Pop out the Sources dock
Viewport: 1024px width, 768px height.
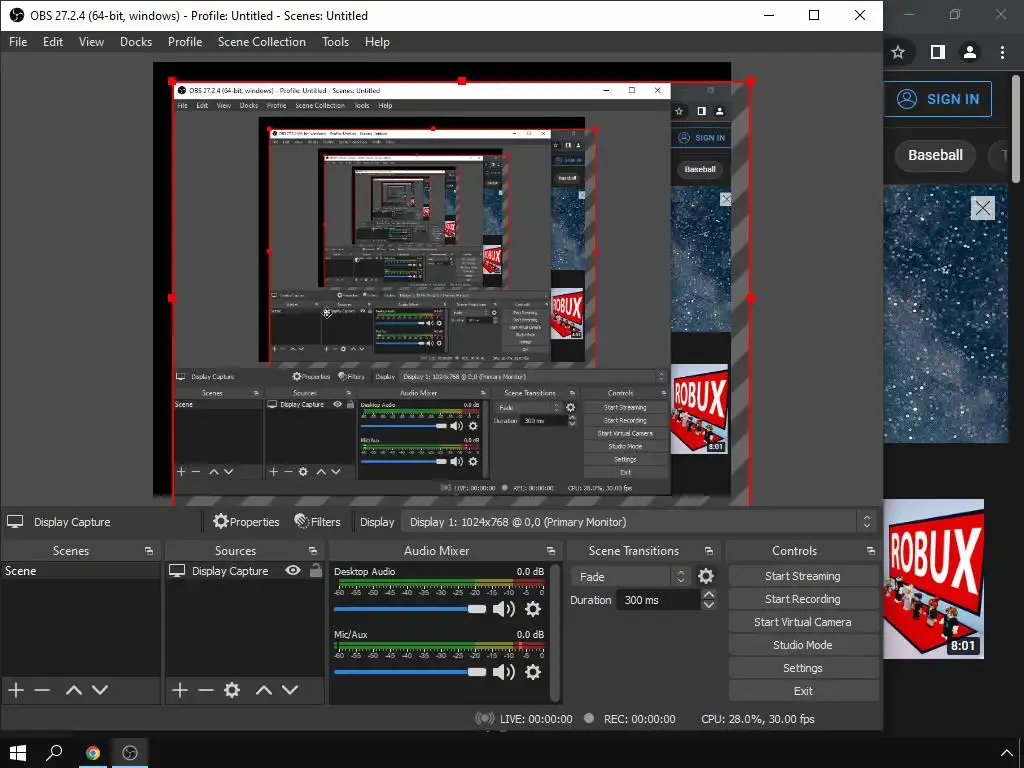tap(313, 551)
